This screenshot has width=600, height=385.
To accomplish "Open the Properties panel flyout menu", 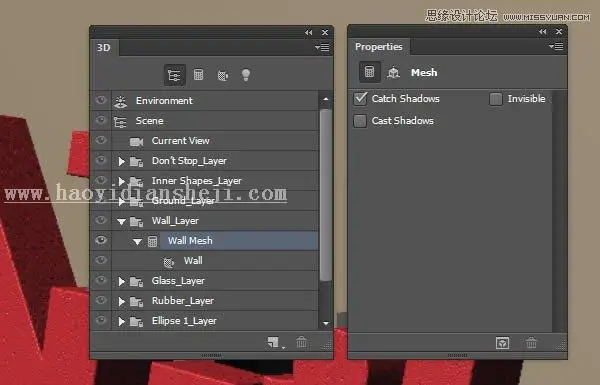I will click(556, 46).
